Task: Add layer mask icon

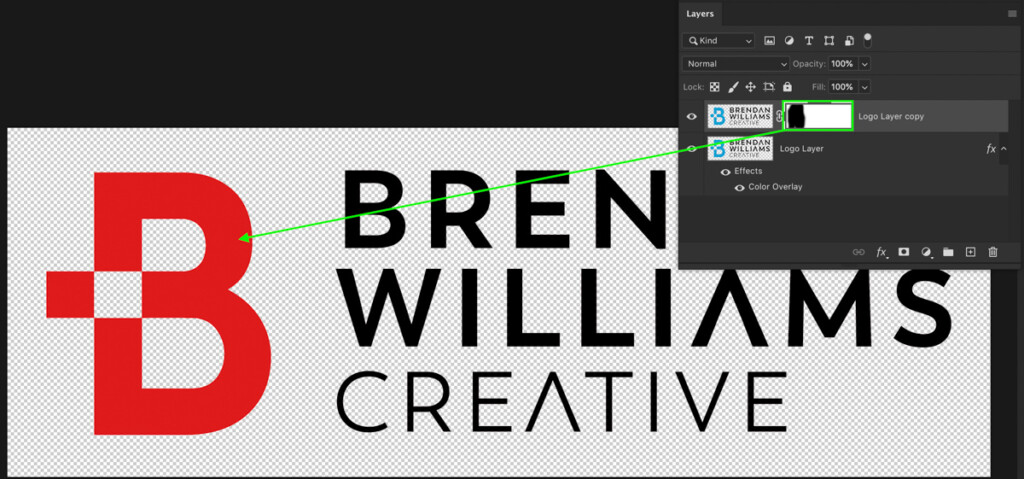Action: coord(904,252)
